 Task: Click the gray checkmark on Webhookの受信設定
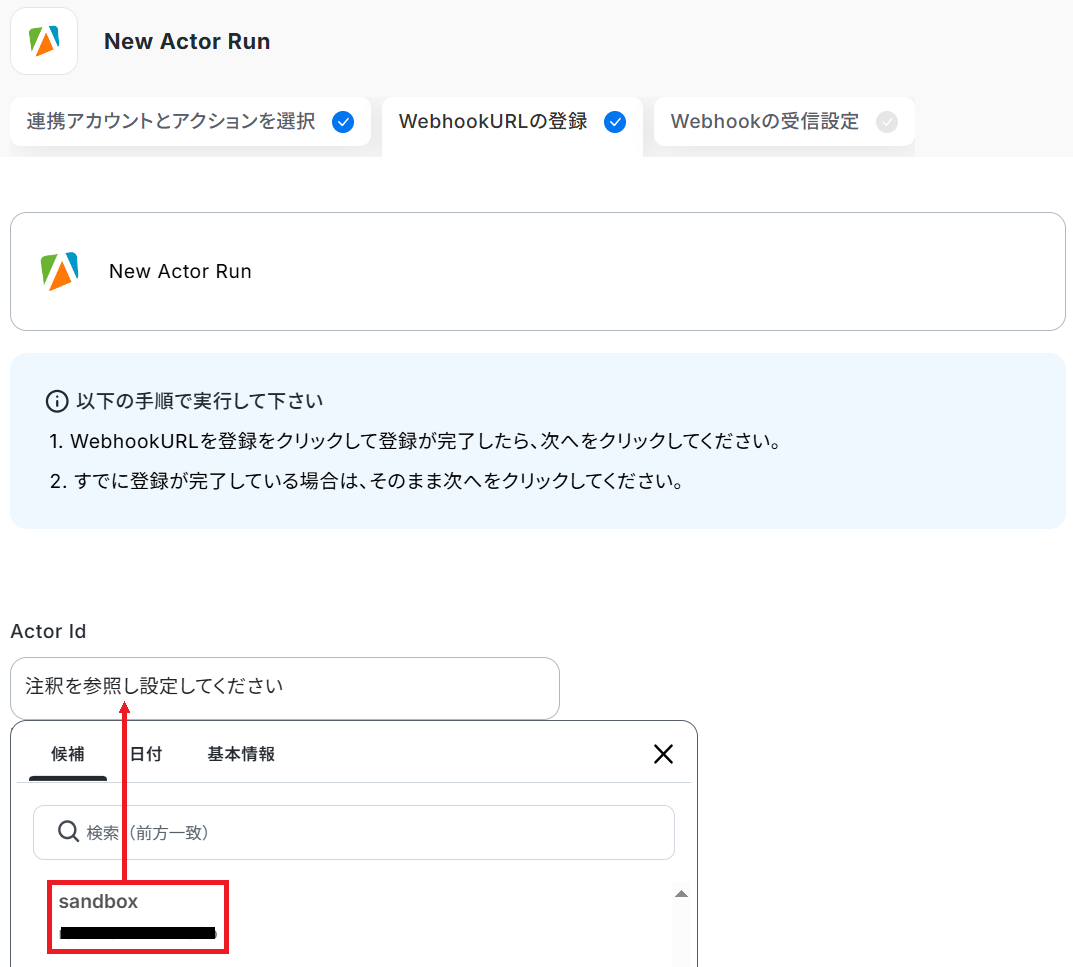886,122
